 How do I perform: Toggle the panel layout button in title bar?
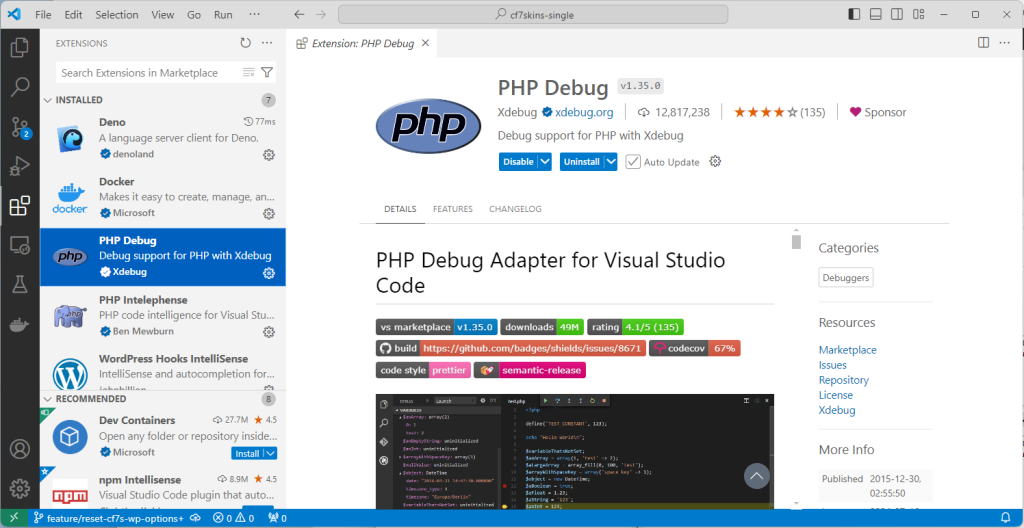click(877, 15)
